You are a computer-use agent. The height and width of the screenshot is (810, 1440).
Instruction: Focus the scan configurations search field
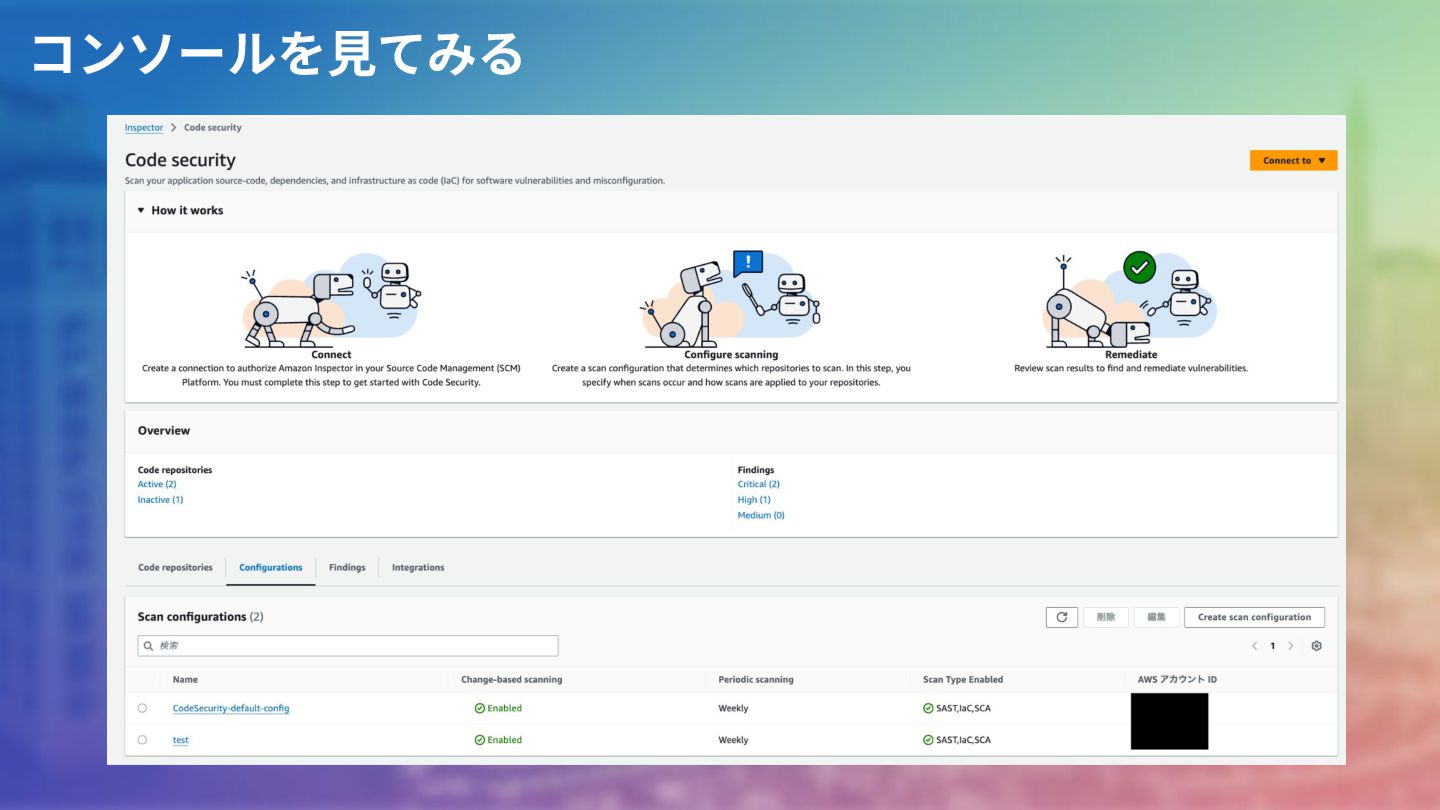(348, 646)
